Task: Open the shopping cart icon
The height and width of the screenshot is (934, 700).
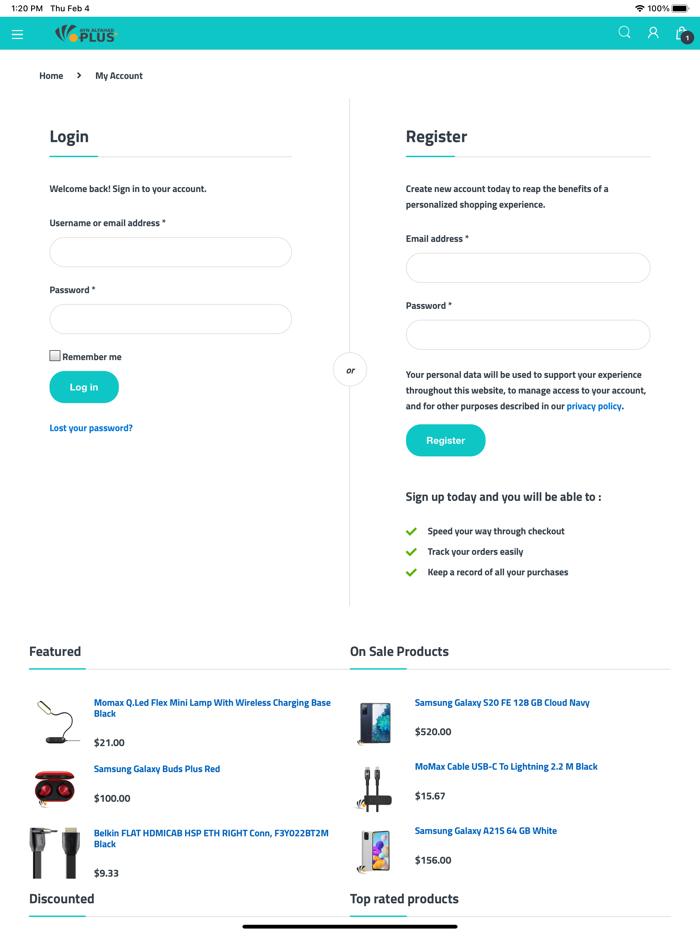Action: click(x=683, y=34)
